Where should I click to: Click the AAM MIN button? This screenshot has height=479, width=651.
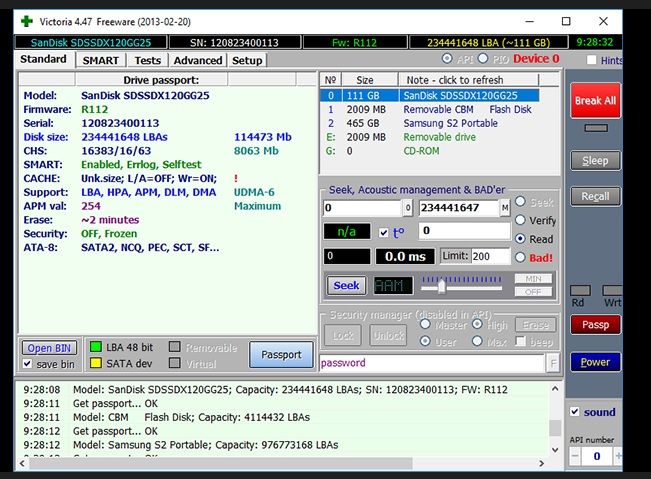coord(533,279)
